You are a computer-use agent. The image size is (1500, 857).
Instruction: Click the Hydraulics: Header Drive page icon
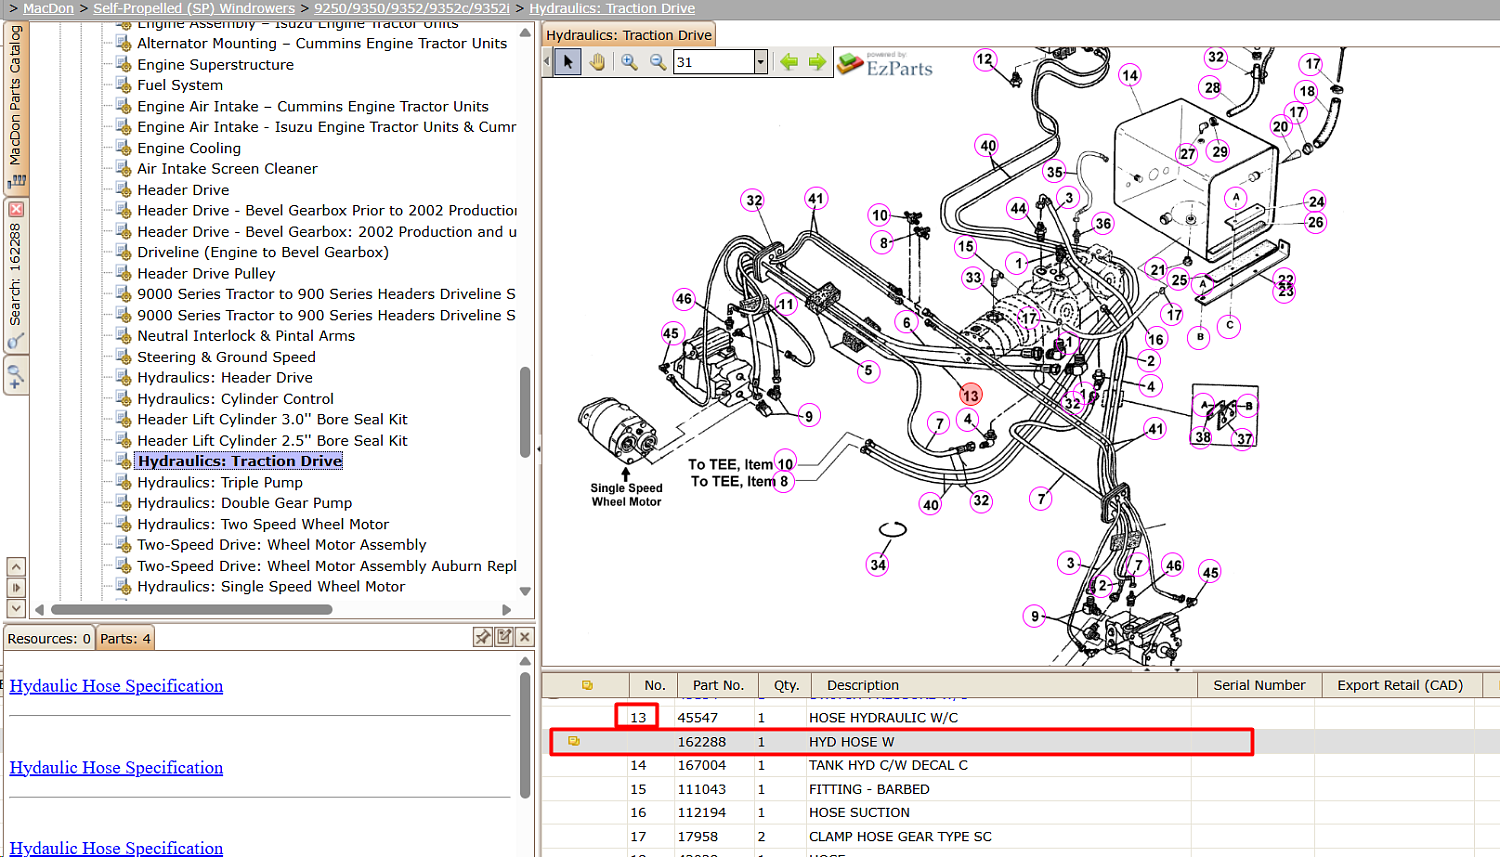124,377
